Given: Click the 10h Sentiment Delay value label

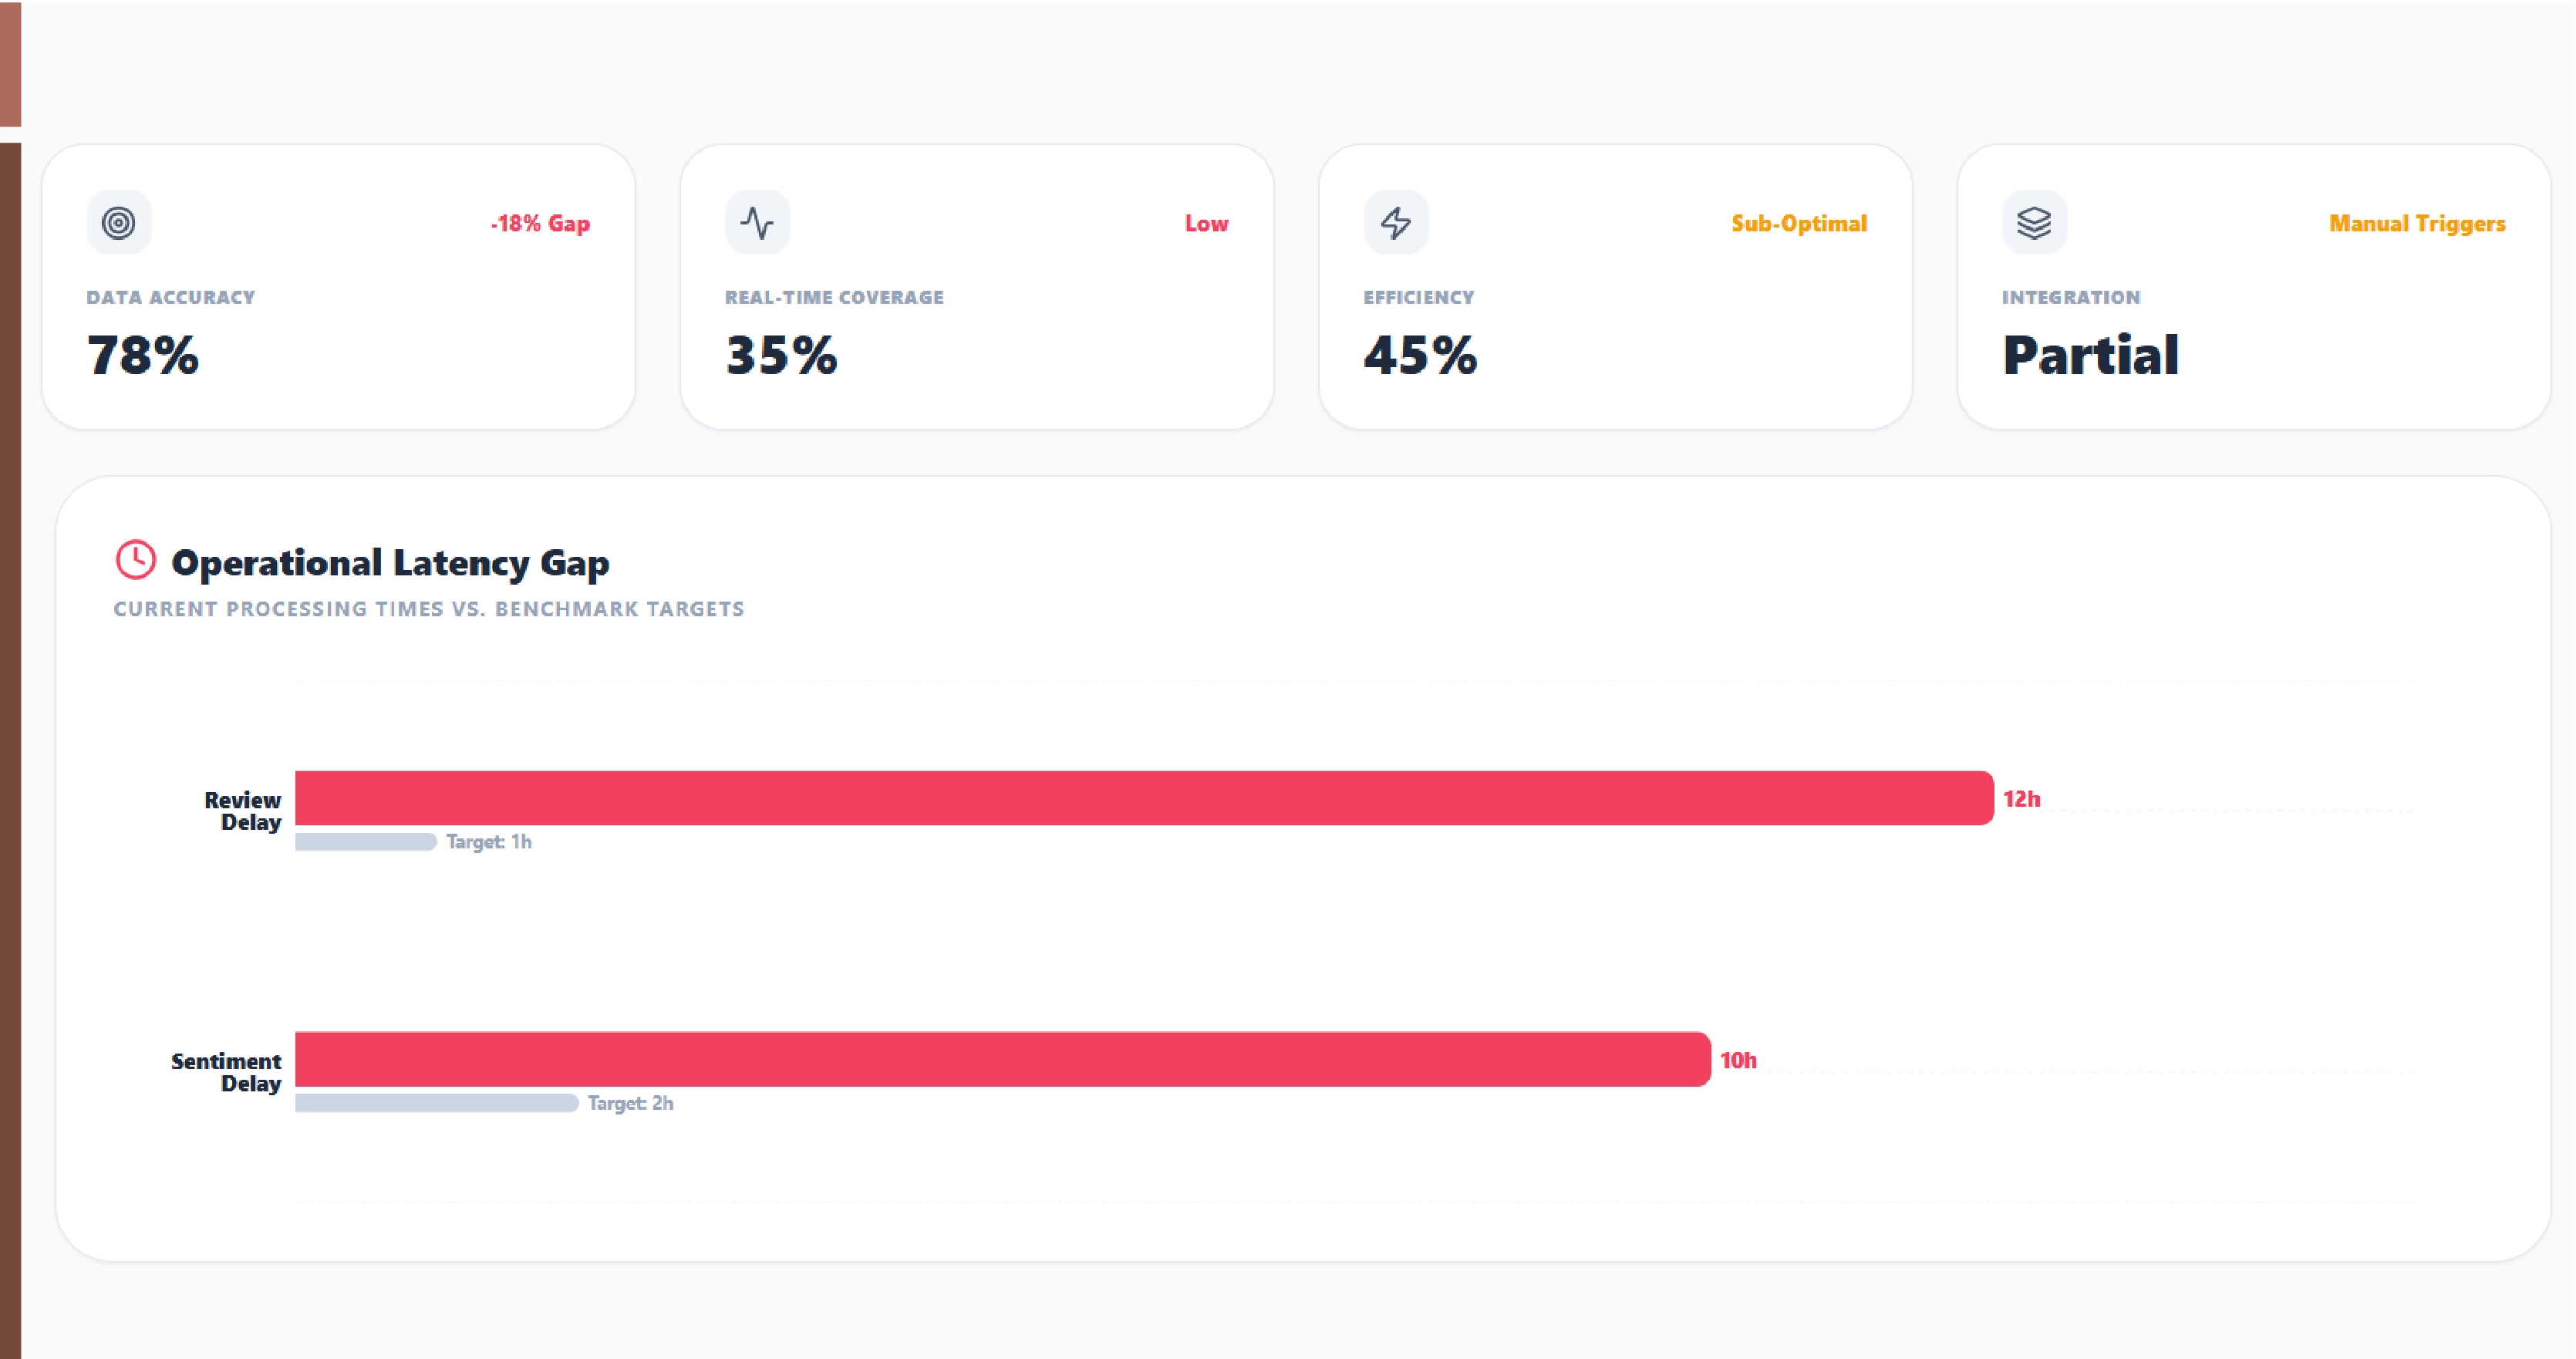Looking at the screenshot, I should pos(1738,1060).
